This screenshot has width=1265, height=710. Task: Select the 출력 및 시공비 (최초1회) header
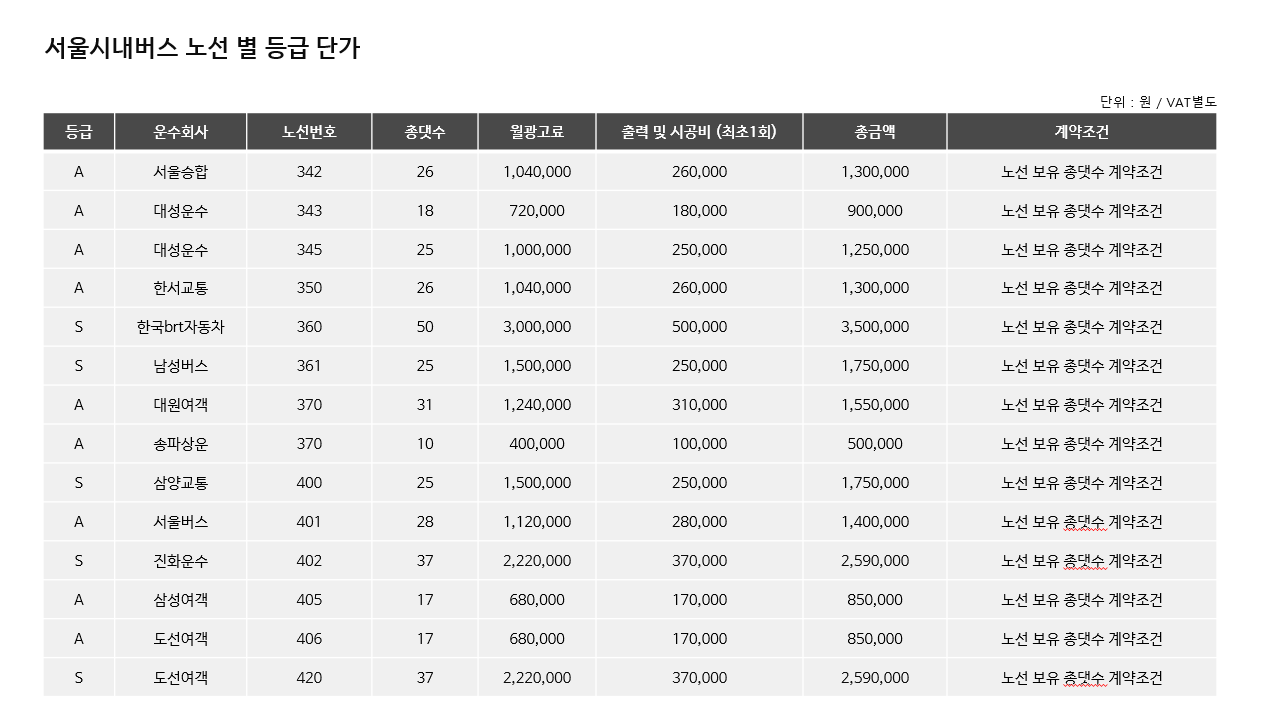[x=699, y=132]
